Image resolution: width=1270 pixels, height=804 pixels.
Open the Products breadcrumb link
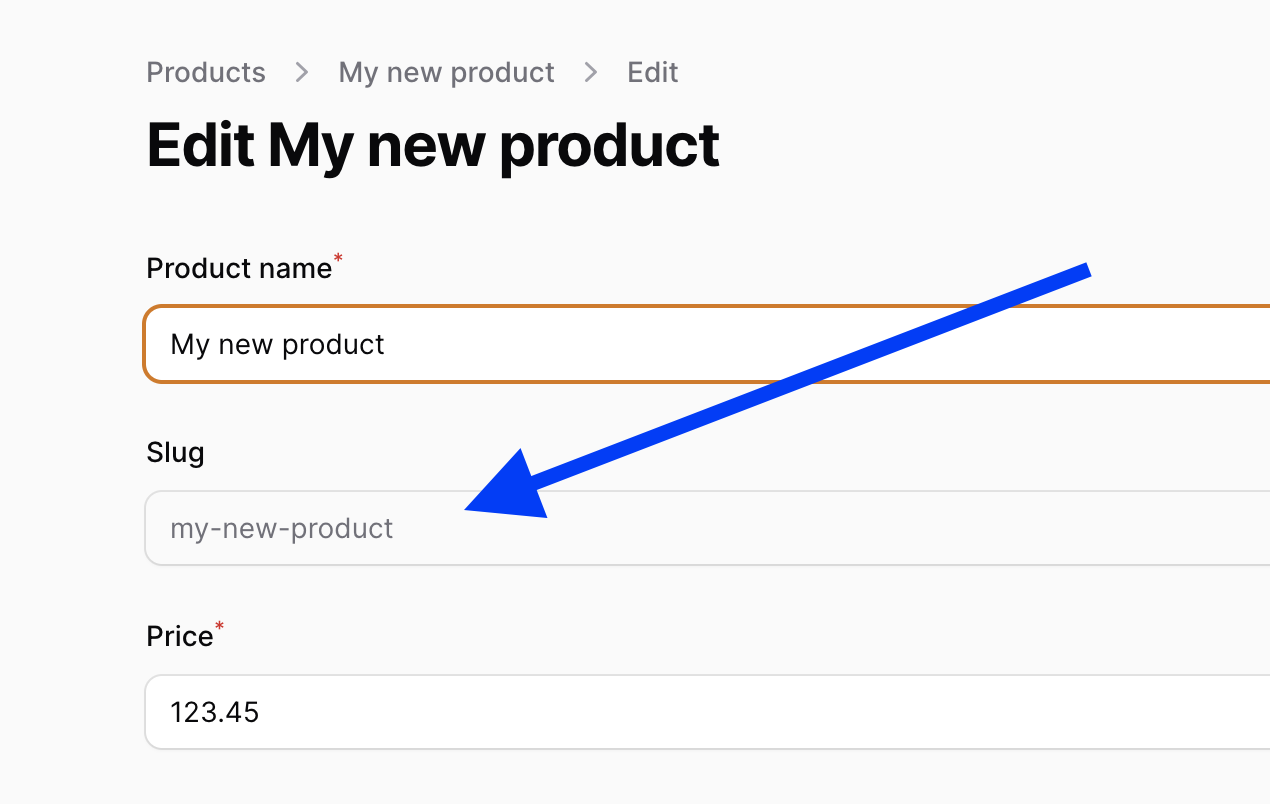coord(206,72)
